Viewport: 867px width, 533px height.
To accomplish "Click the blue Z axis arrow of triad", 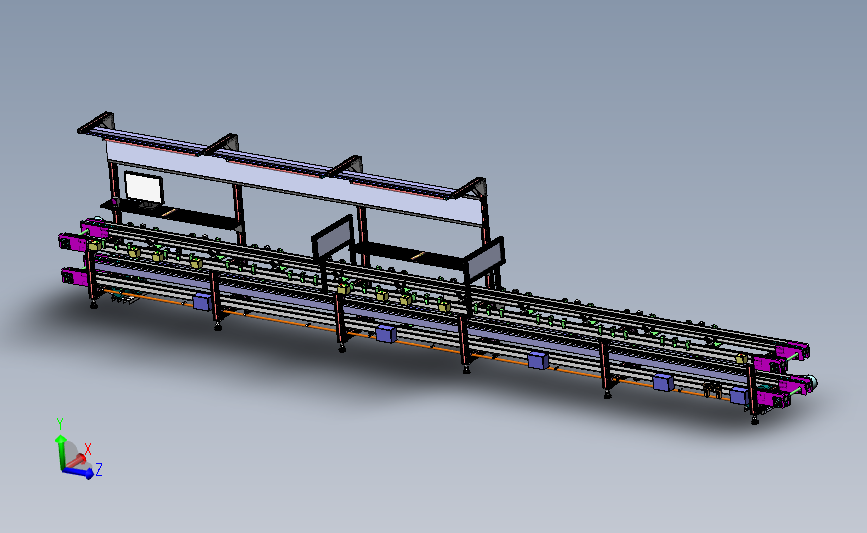I will 78,473.
